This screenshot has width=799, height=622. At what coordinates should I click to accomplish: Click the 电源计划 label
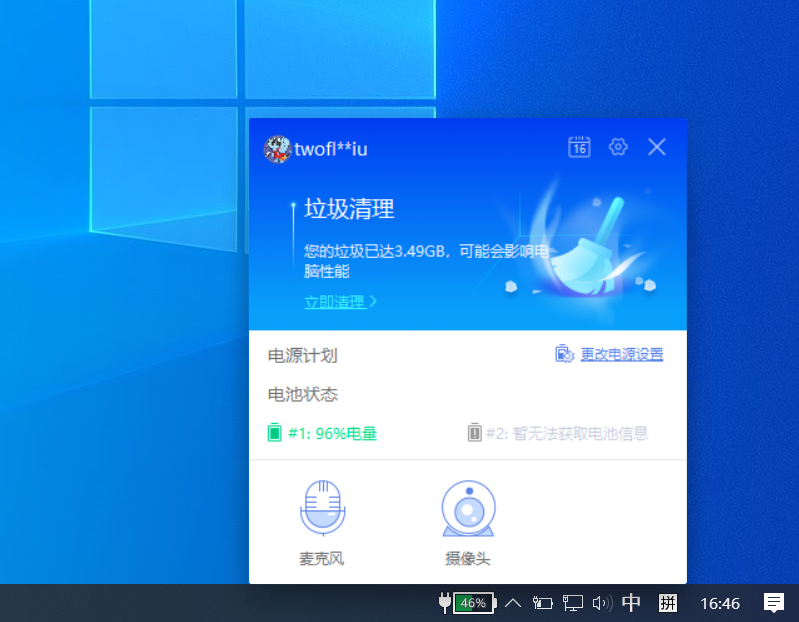point(303,356)
